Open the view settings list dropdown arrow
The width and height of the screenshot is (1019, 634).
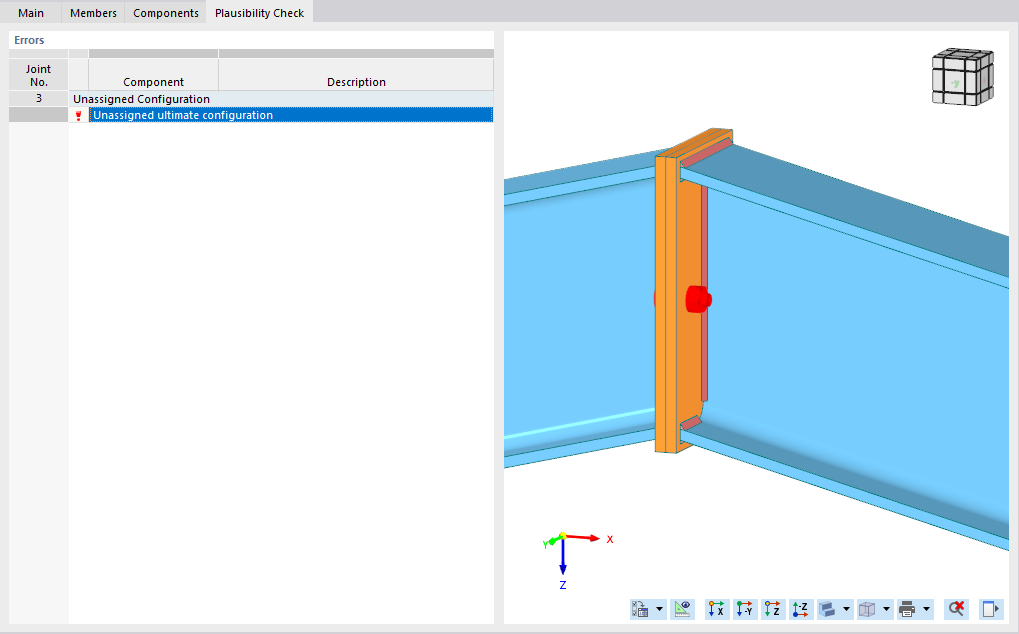coord(660,609)
